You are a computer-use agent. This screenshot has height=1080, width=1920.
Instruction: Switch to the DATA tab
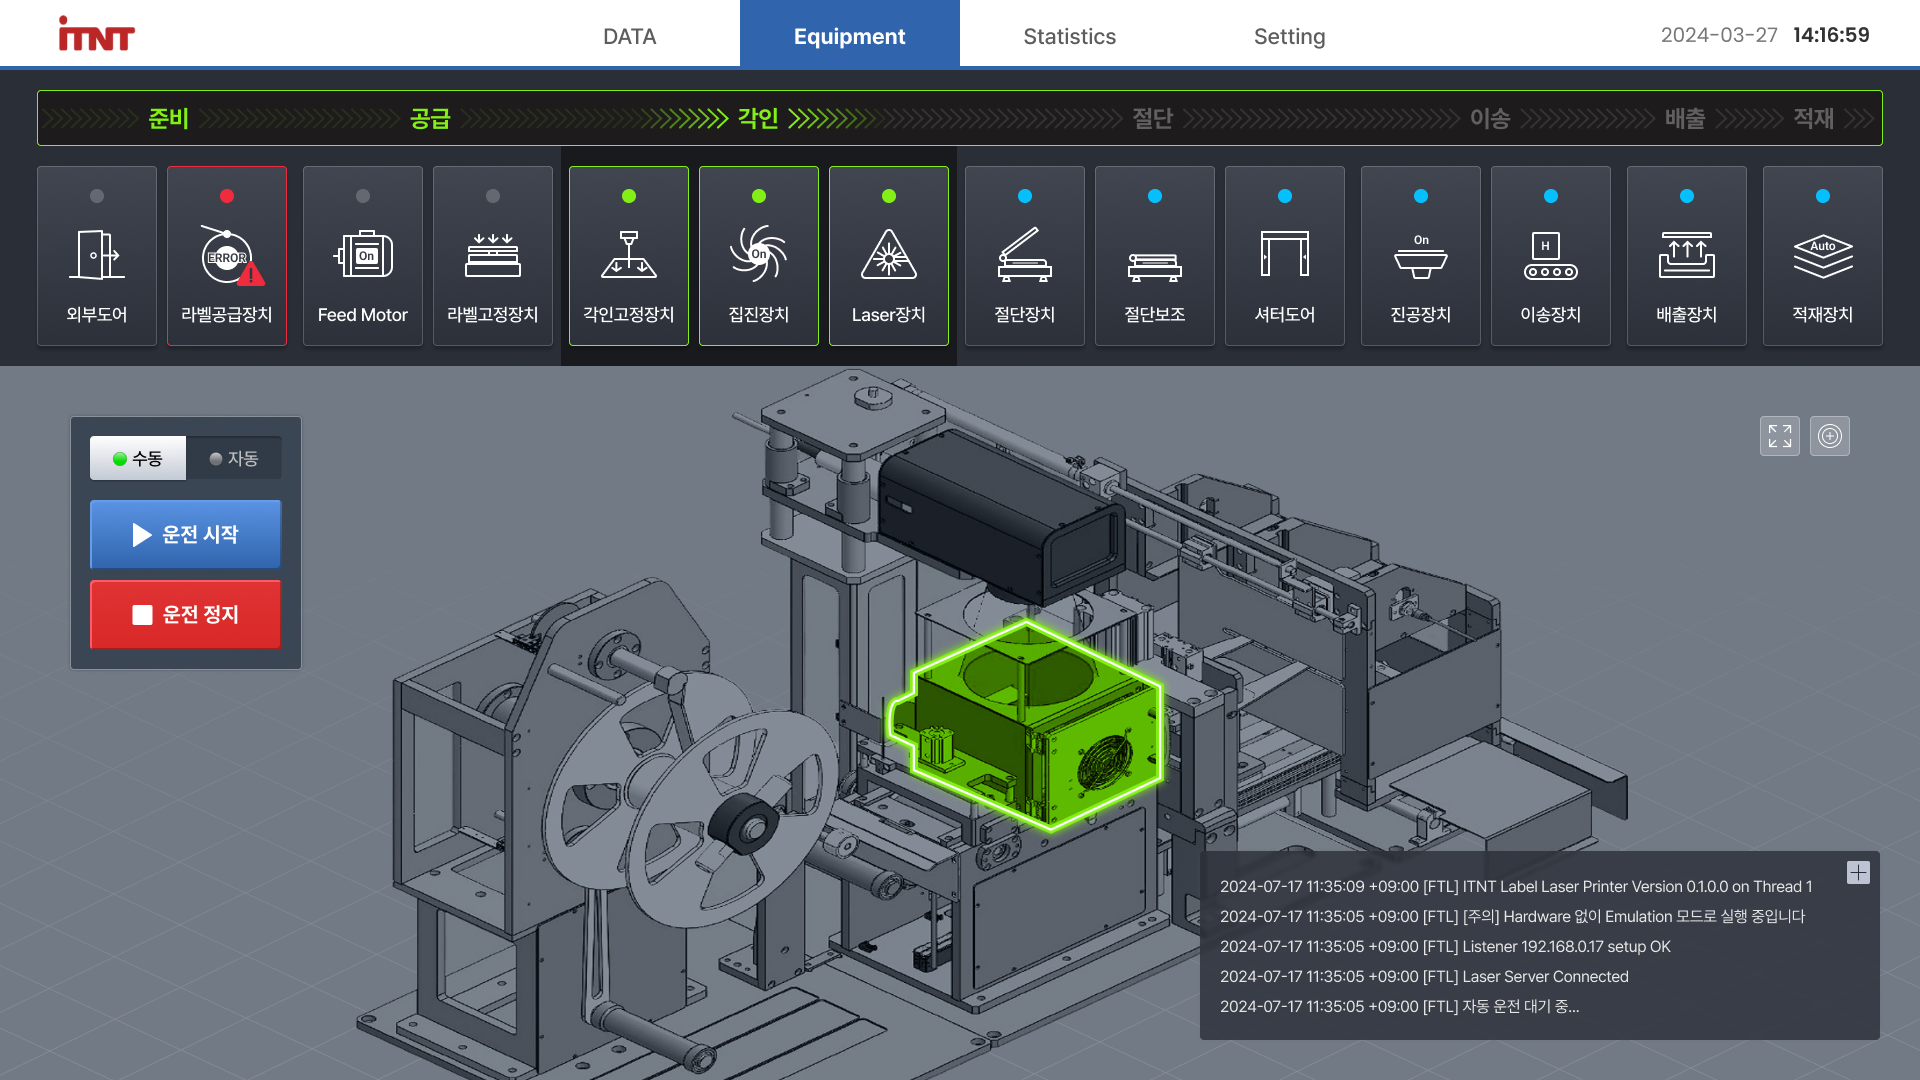tap(629, 36)
